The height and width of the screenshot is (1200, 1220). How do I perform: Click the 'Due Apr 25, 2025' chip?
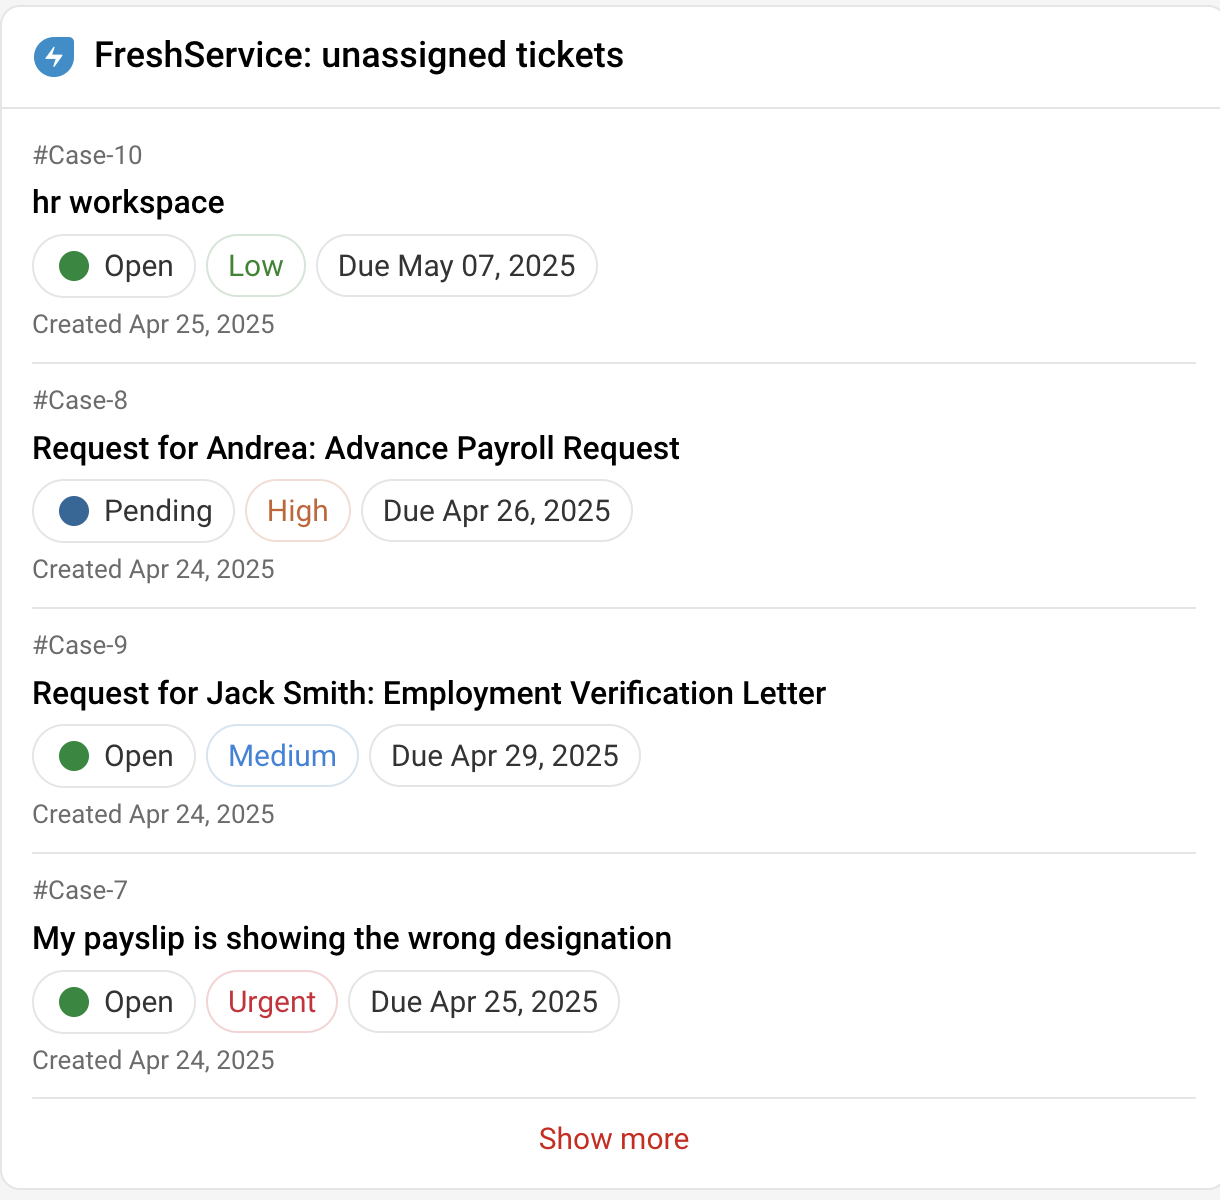(x=483, y=1002)
